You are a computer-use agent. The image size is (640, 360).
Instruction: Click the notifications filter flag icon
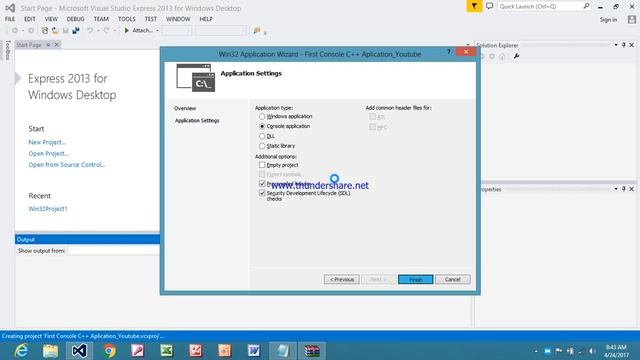coord(474,6)
